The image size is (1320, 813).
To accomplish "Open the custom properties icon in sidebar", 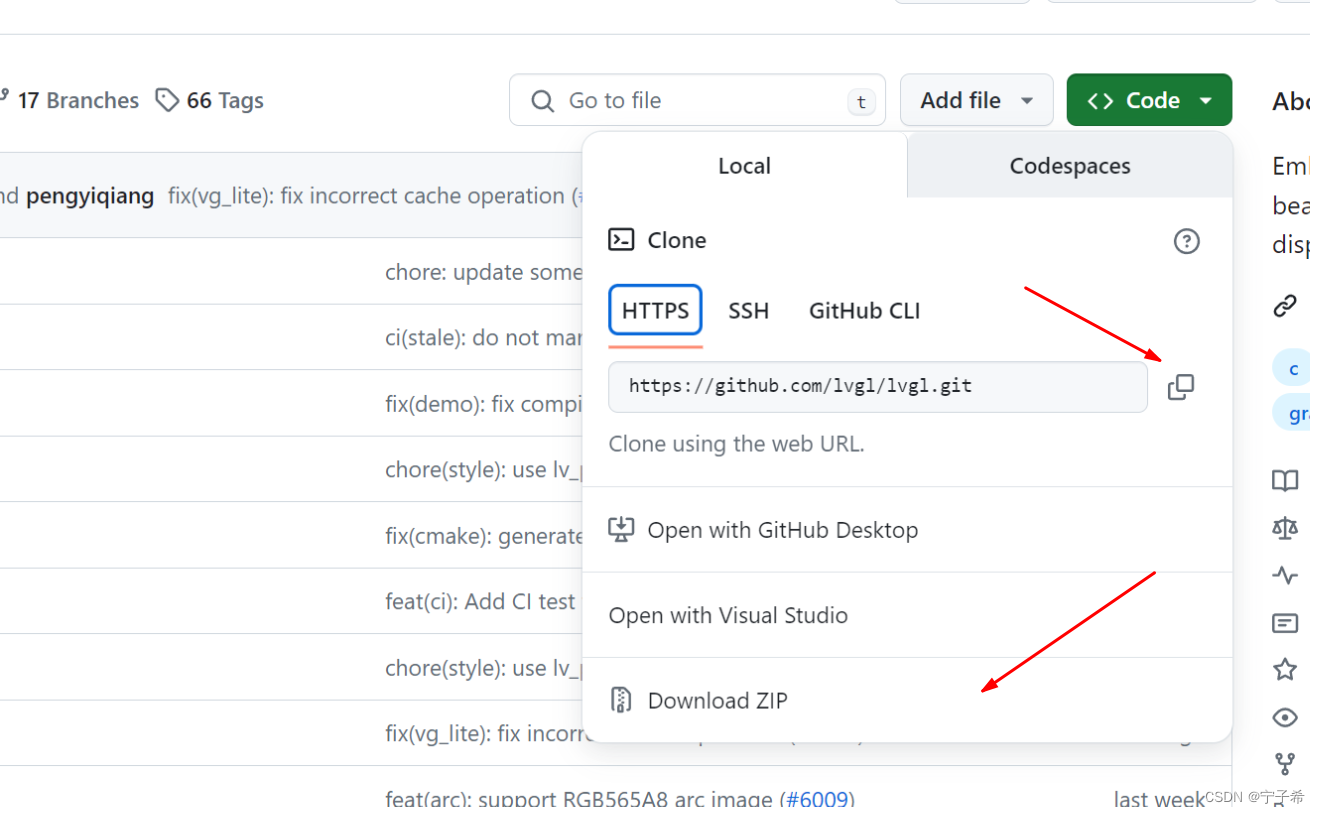I will coord(1285,623).
